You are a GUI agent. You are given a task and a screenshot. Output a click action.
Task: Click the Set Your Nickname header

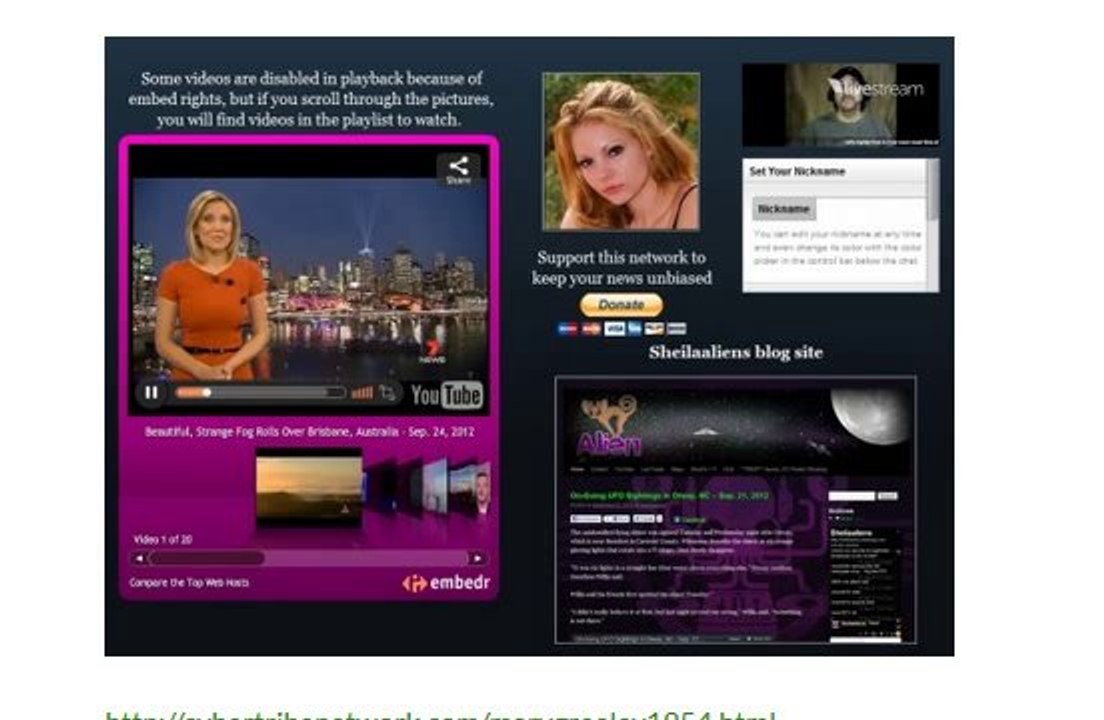[797, 171]
